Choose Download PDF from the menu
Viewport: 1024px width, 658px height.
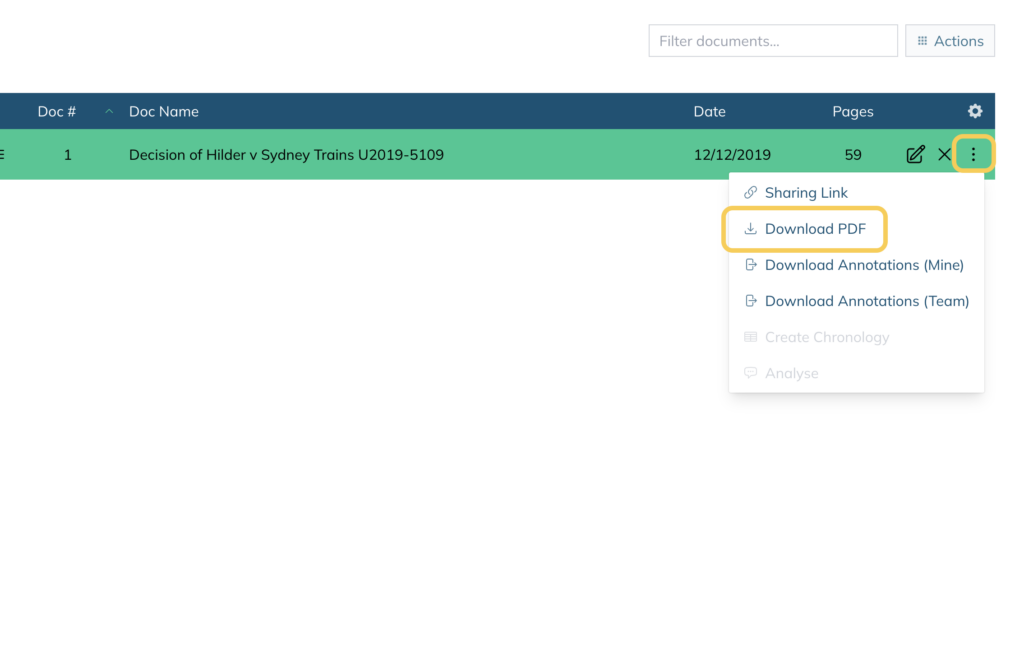[856, 228]
